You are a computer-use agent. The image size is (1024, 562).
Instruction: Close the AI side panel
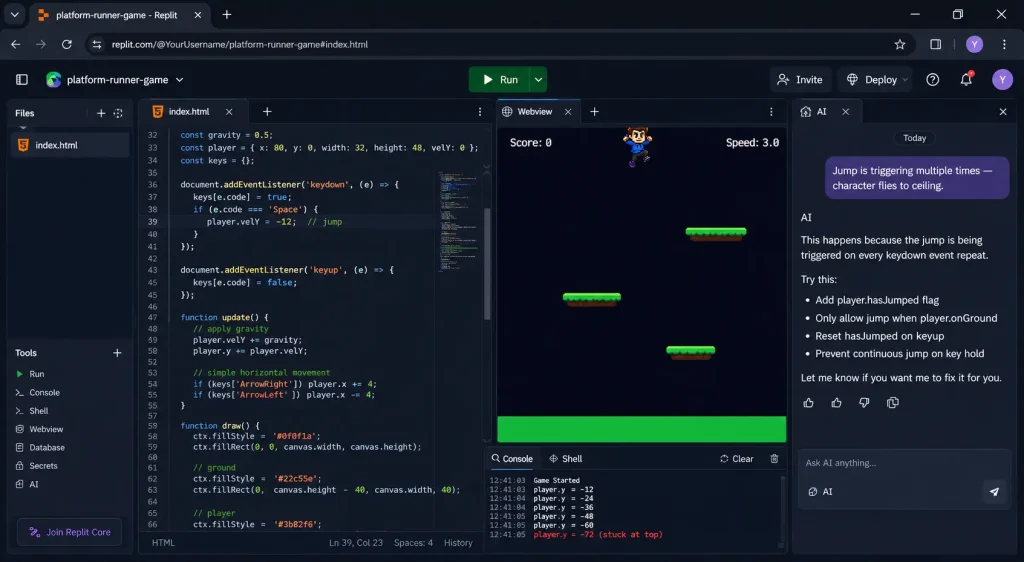click(1003, 112)
